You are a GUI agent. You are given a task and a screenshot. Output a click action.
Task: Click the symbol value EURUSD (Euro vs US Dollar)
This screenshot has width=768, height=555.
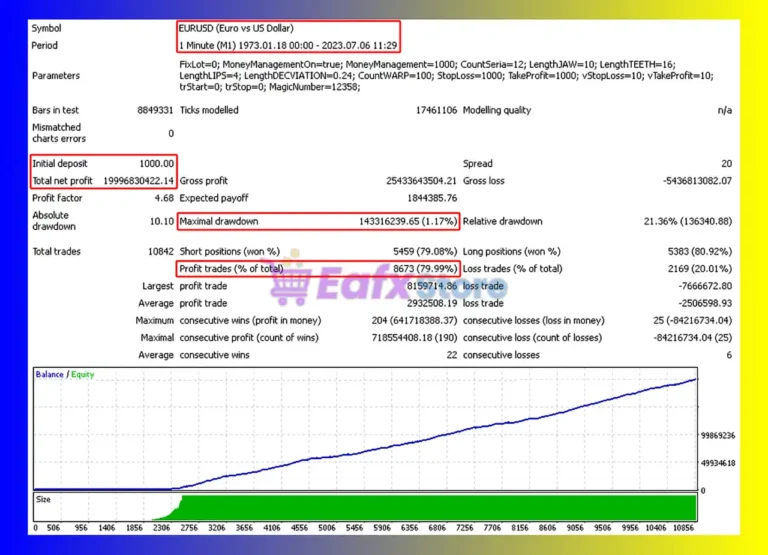(236, 28)
